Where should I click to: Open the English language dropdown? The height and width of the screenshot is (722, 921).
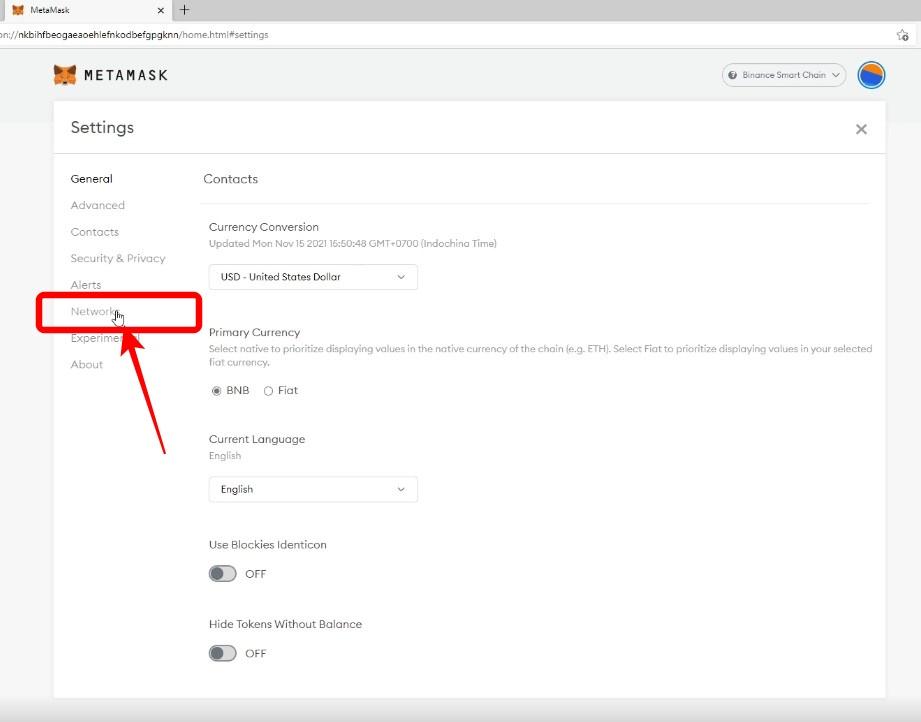point(313,489)
